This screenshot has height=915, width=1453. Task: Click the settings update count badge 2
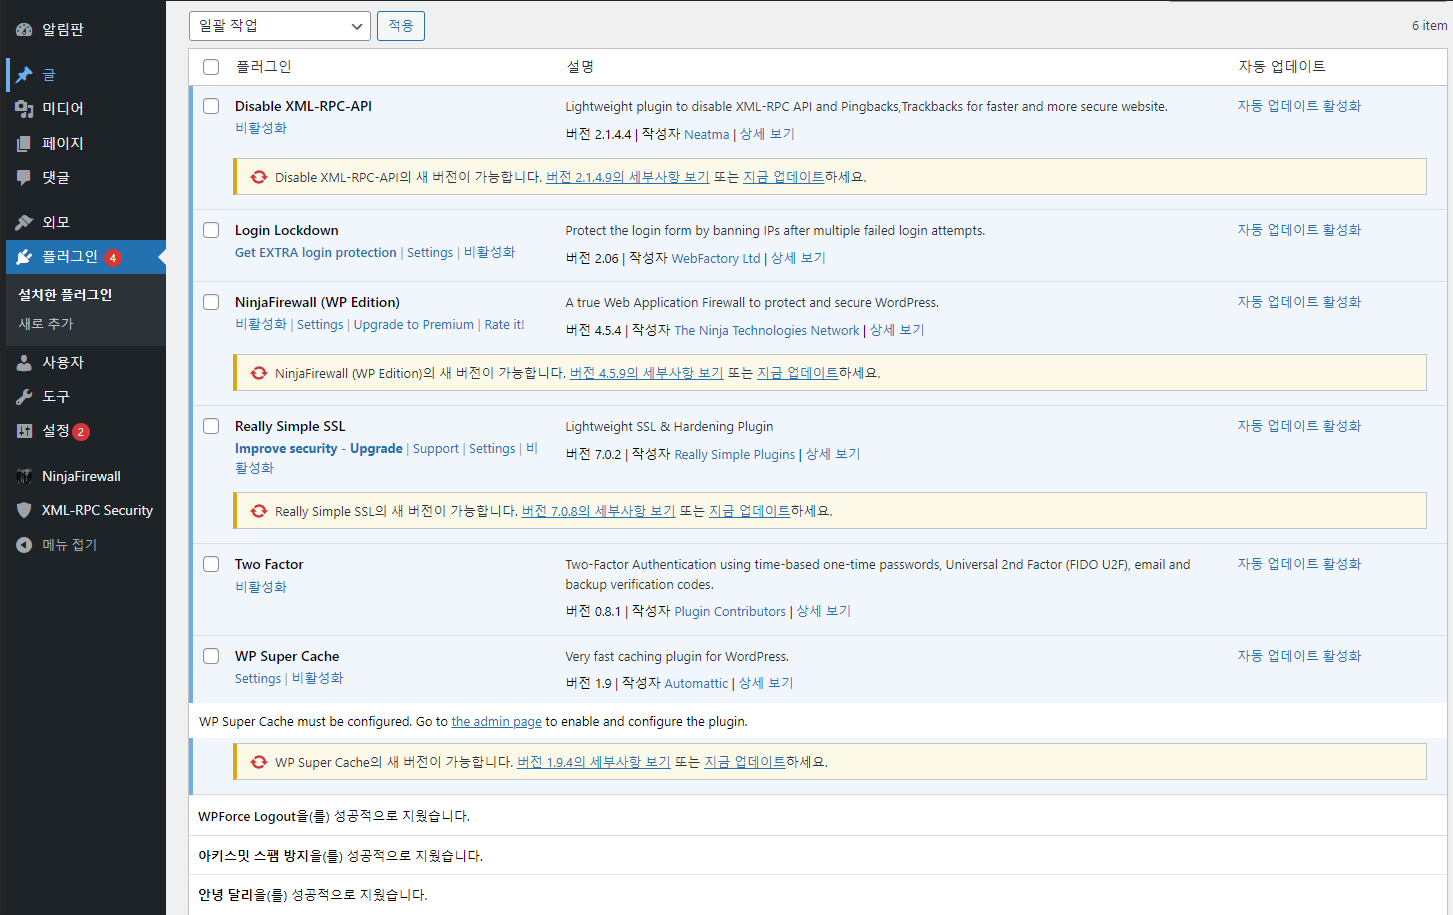pos(81,432)
